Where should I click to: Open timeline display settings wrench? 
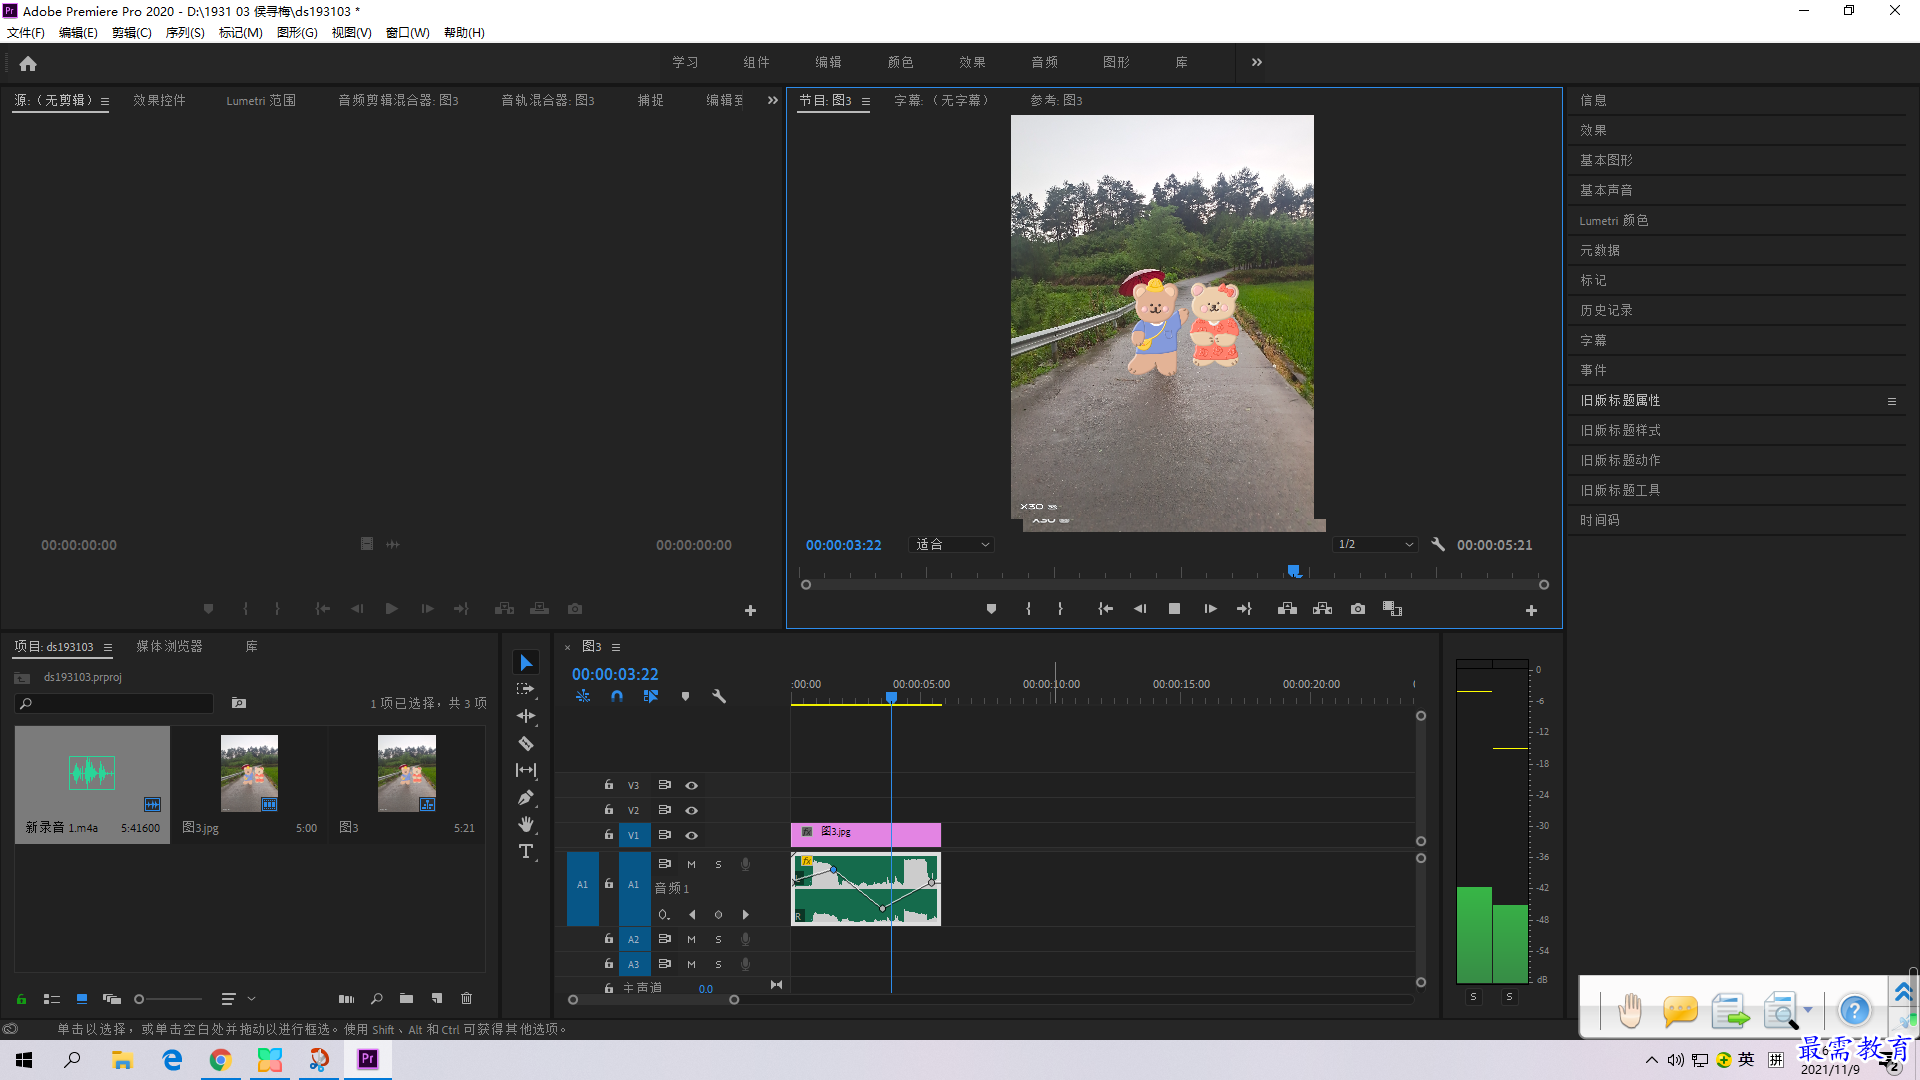click(x=719, y=696)
